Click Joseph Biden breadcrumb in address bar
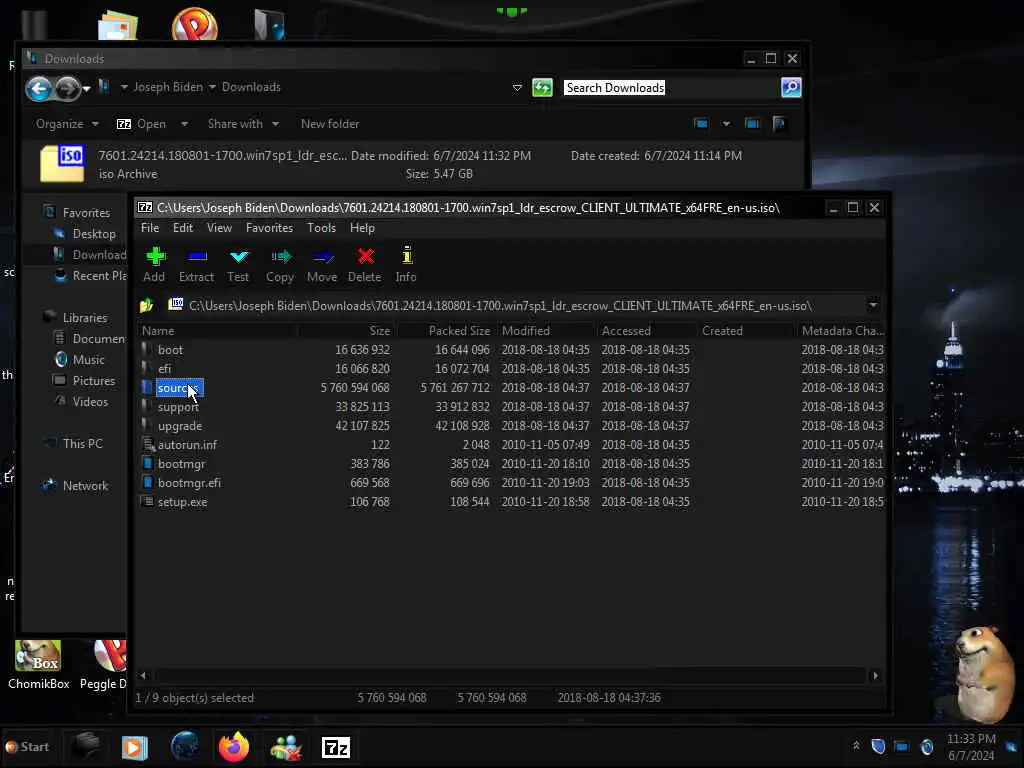 tap(168, 87)
